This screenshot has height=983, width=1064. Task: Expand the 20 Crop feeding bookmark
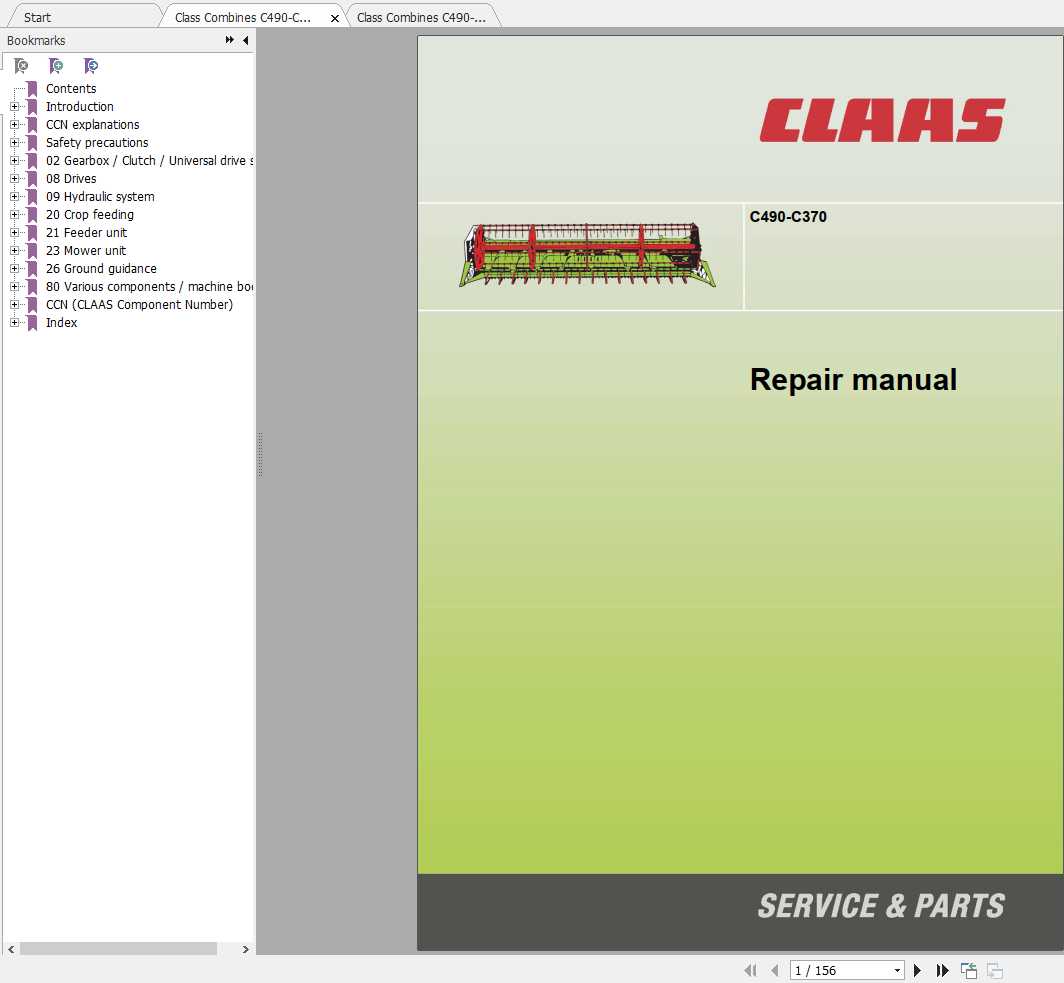[14, 214]
